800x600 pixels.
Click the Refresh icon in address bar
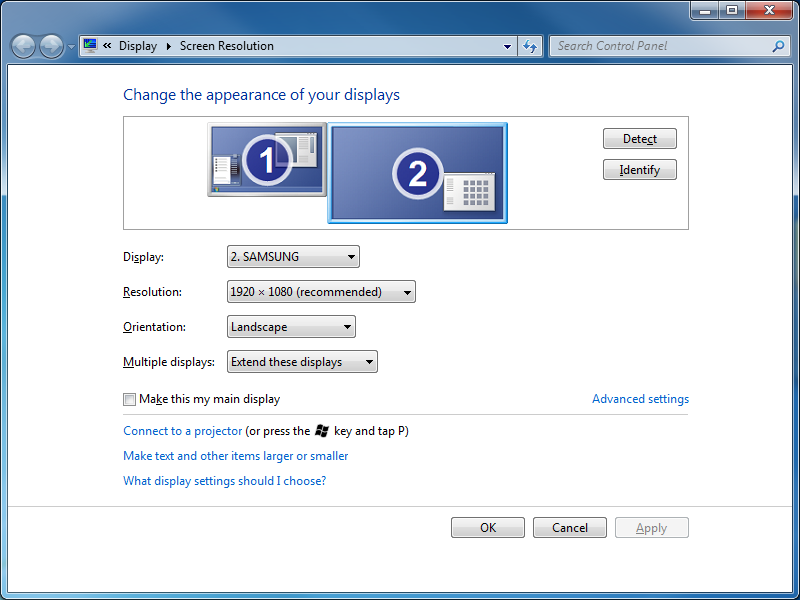tap(530, 46)
